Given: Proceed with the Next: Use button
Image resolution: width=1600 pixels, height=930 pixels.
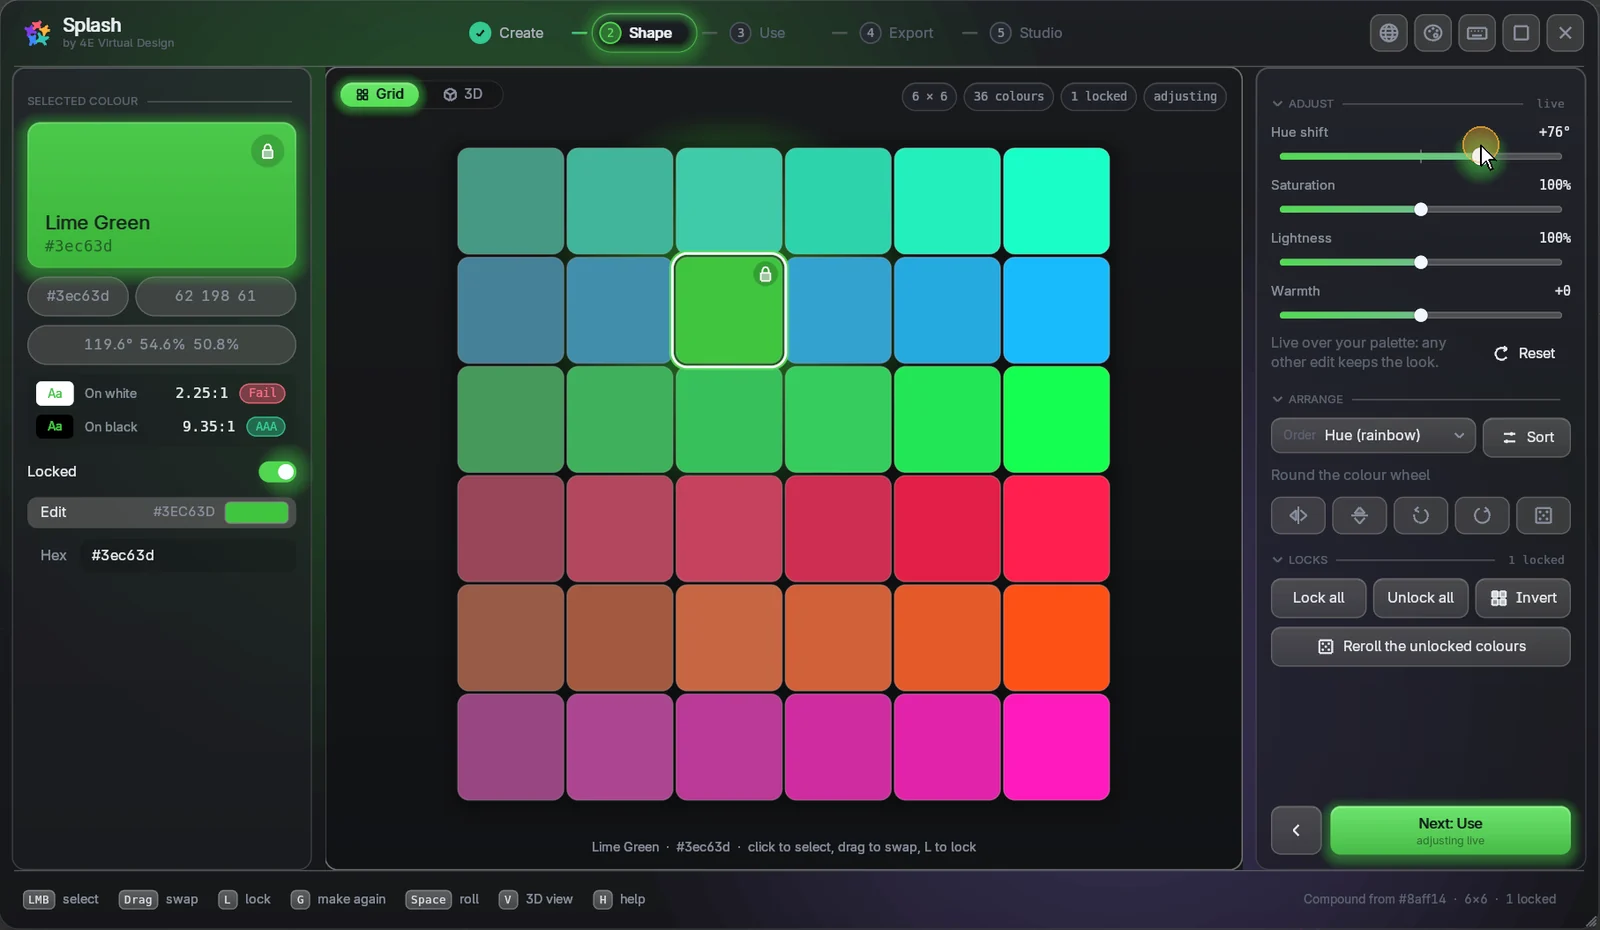Looking at the screenshot, I should tap(1450, 830).
